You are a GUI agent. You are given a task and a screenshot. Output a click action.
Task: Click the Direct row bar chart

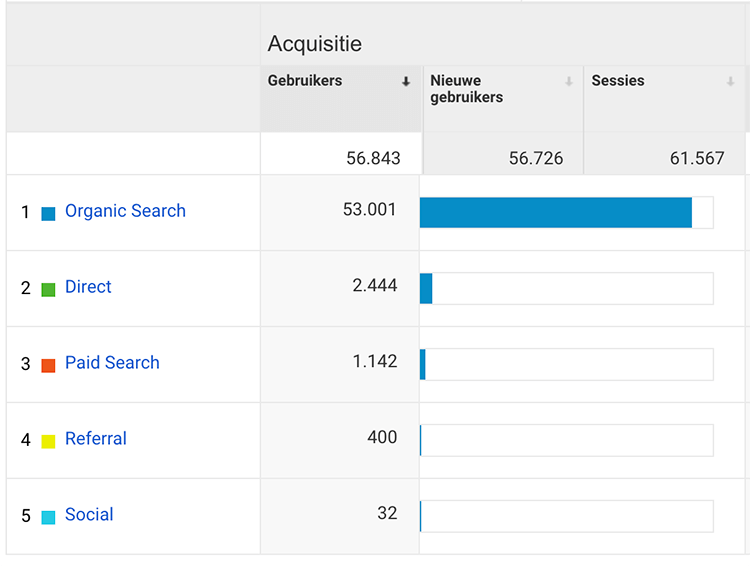click(x=566, y=289)
